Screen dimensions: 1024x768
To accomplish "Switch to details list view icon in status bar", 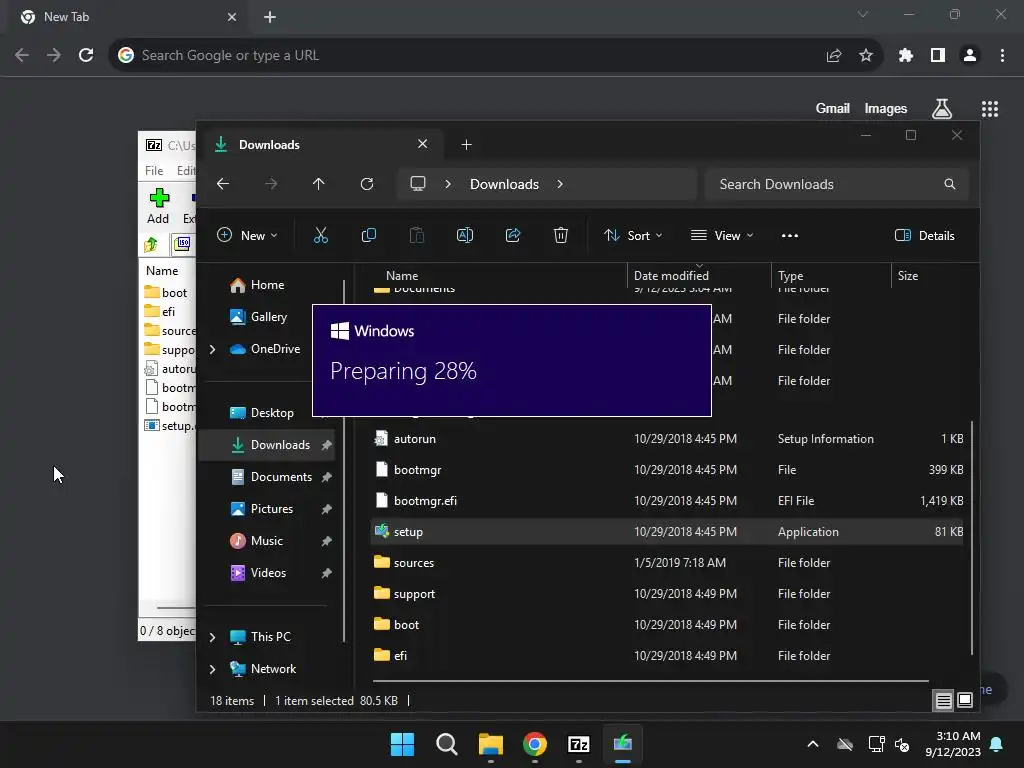I will 943,701.
